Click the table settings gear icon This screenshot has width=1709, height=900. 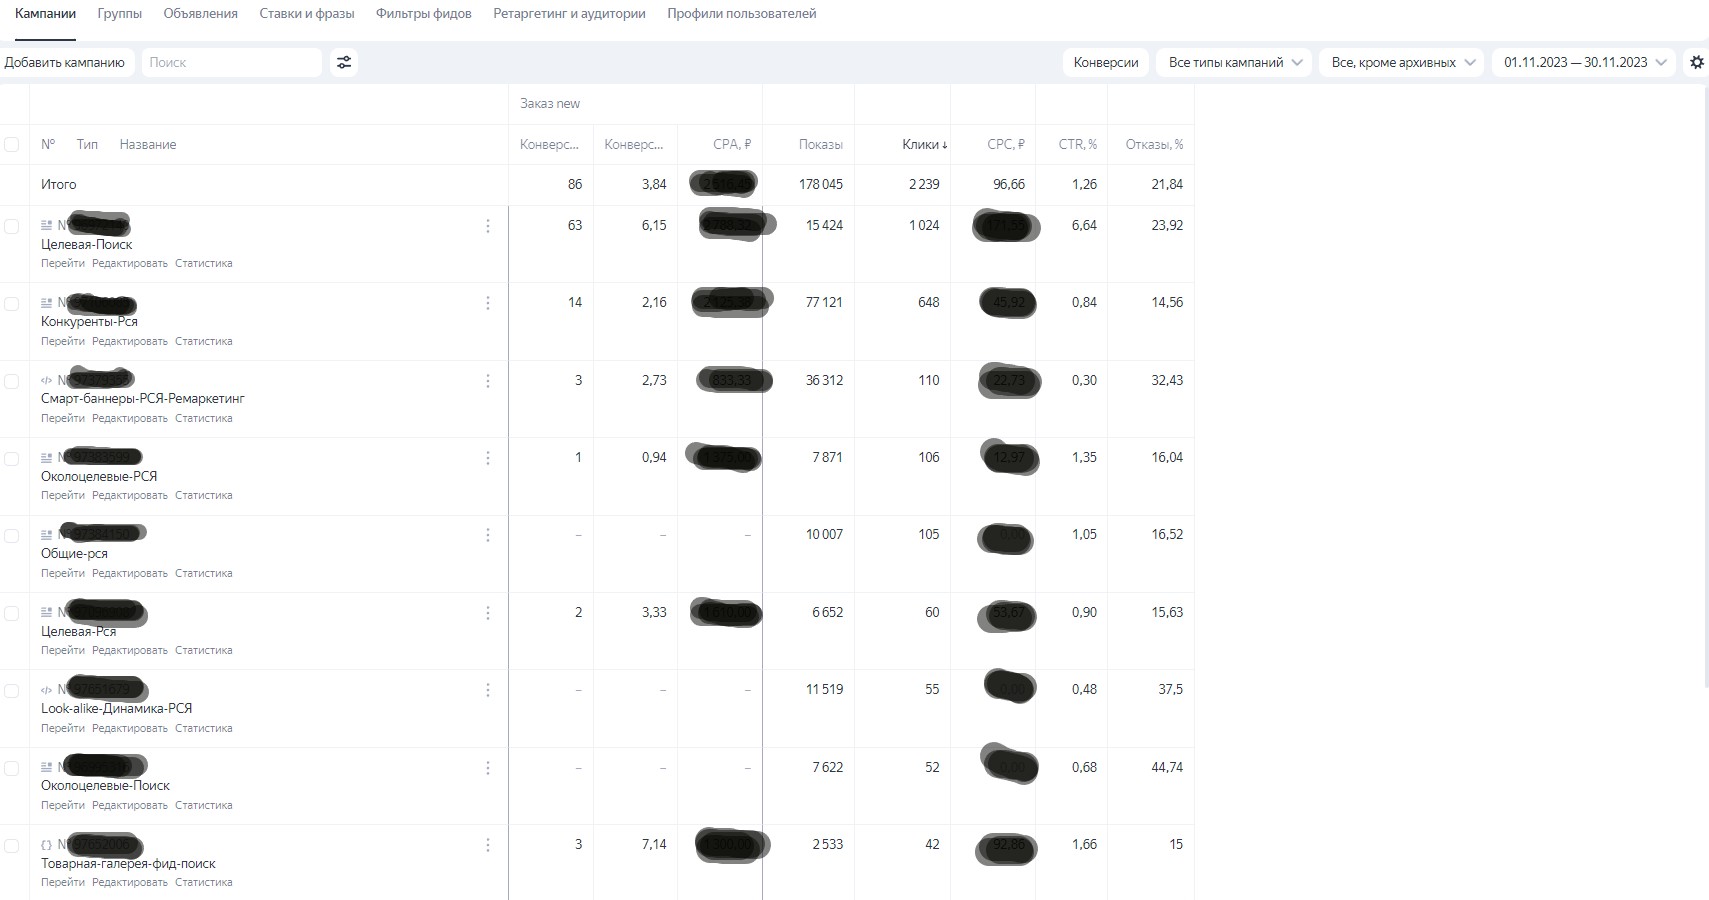1696,62
